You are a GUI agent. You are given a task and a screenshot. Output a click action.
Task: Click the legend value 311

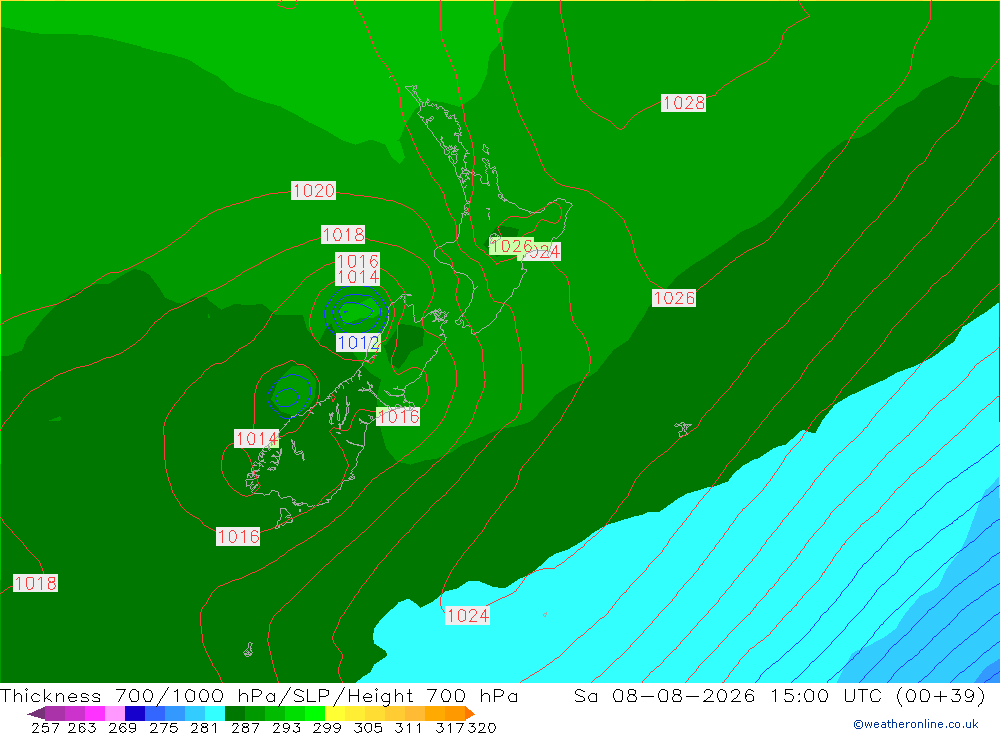click(408, 727)
